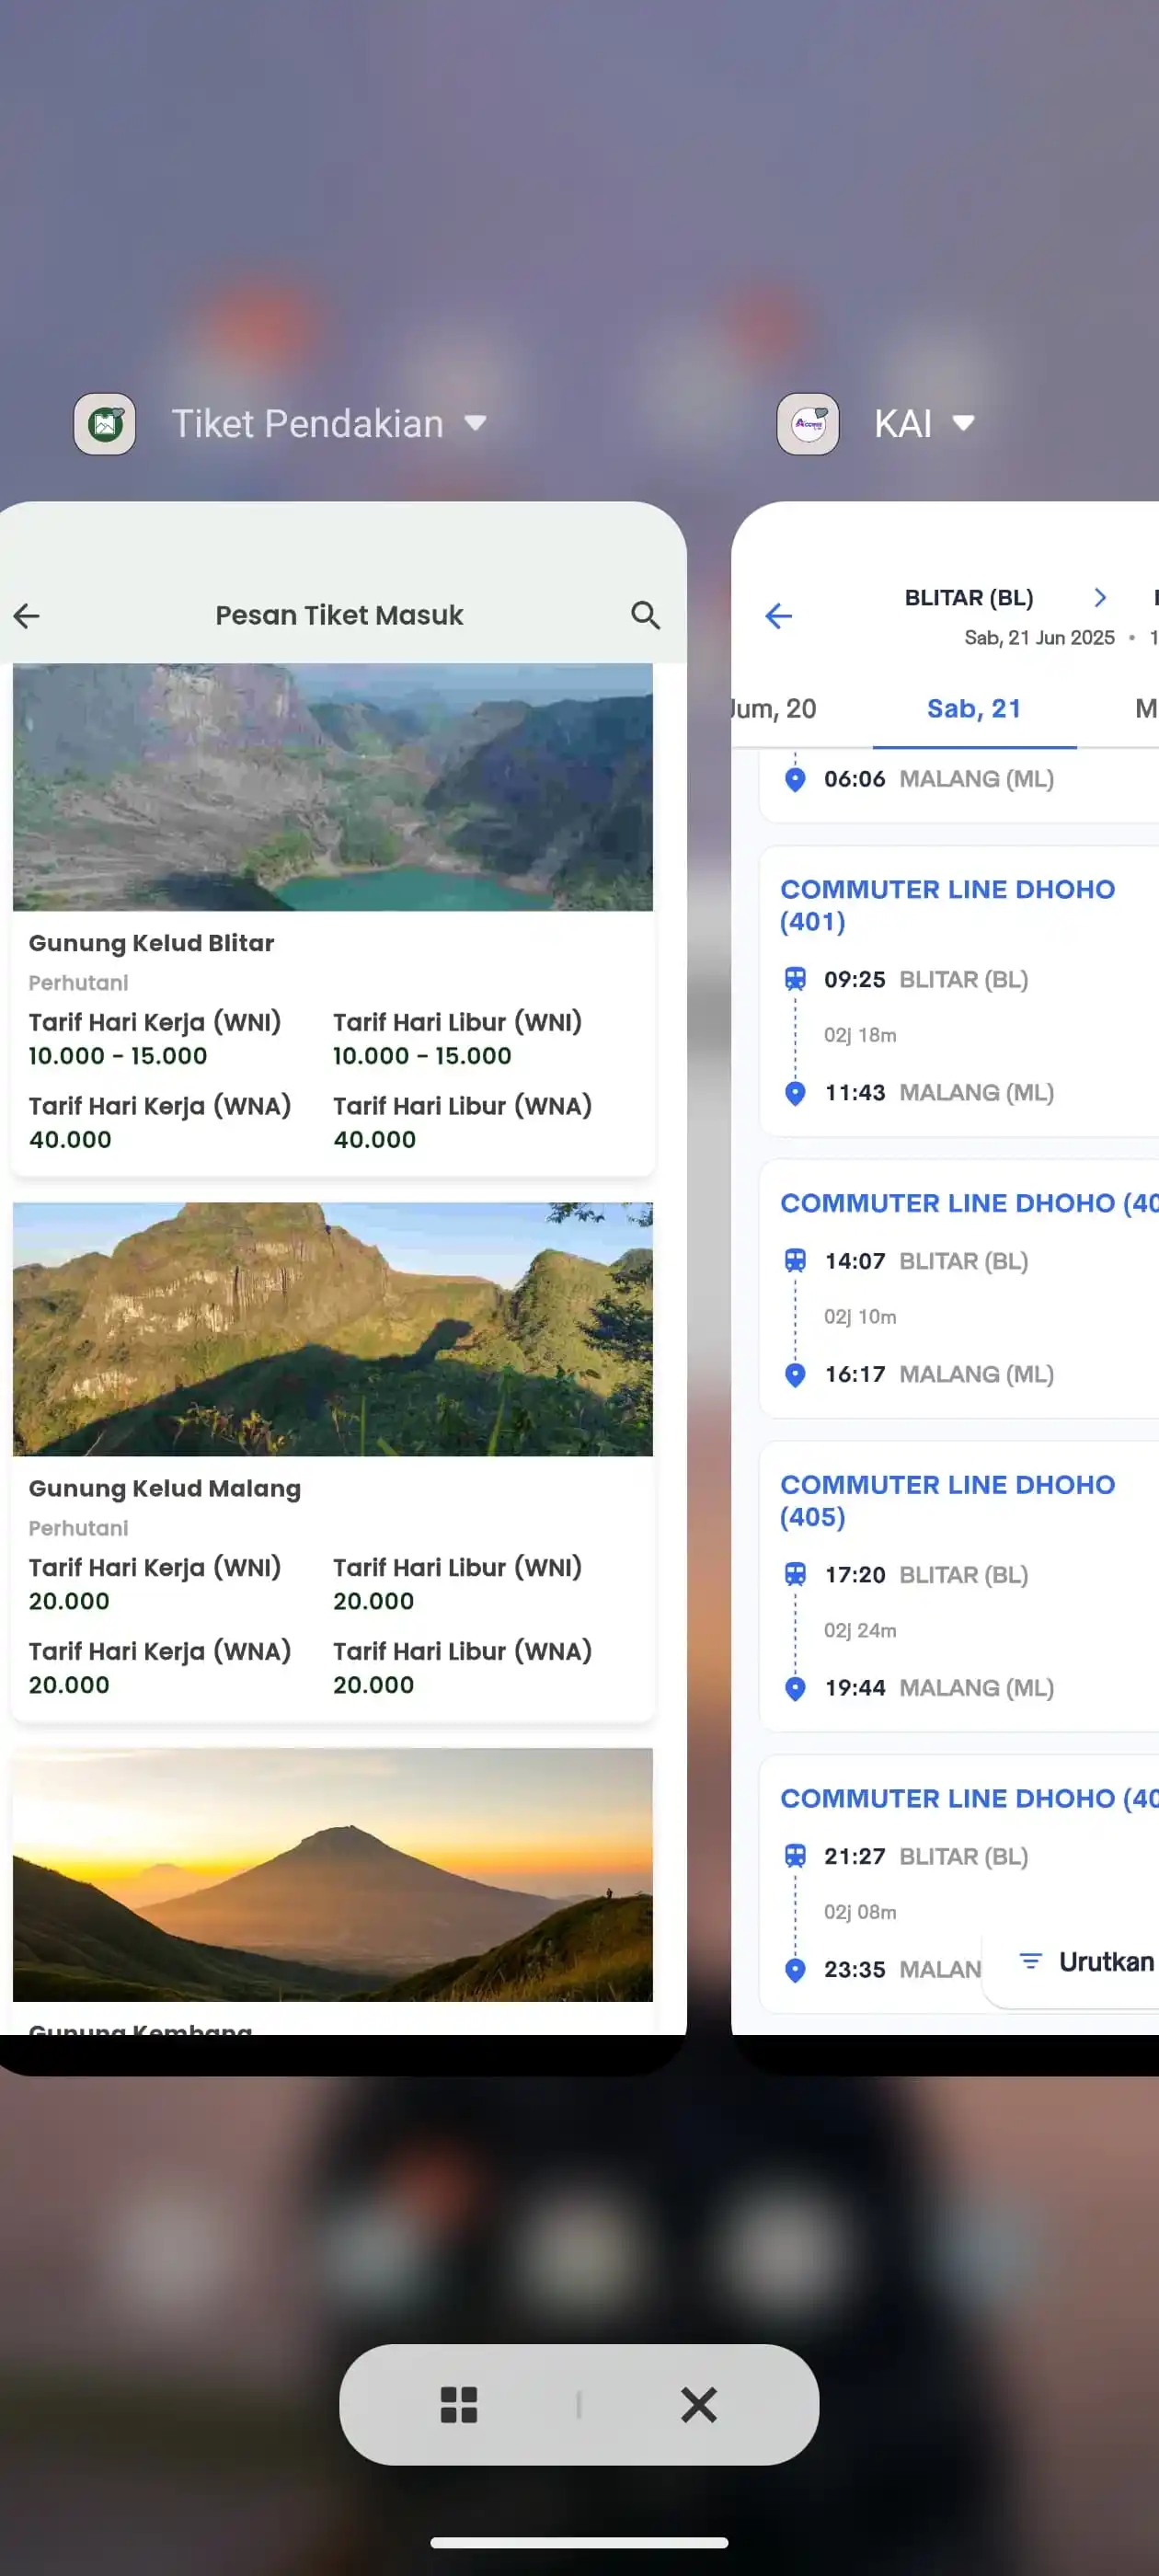Select the Gunung Kelud Blitar crater photo
This screenshot has width=1159, height=2576.
pyautogui.click(x=332, y=787)
